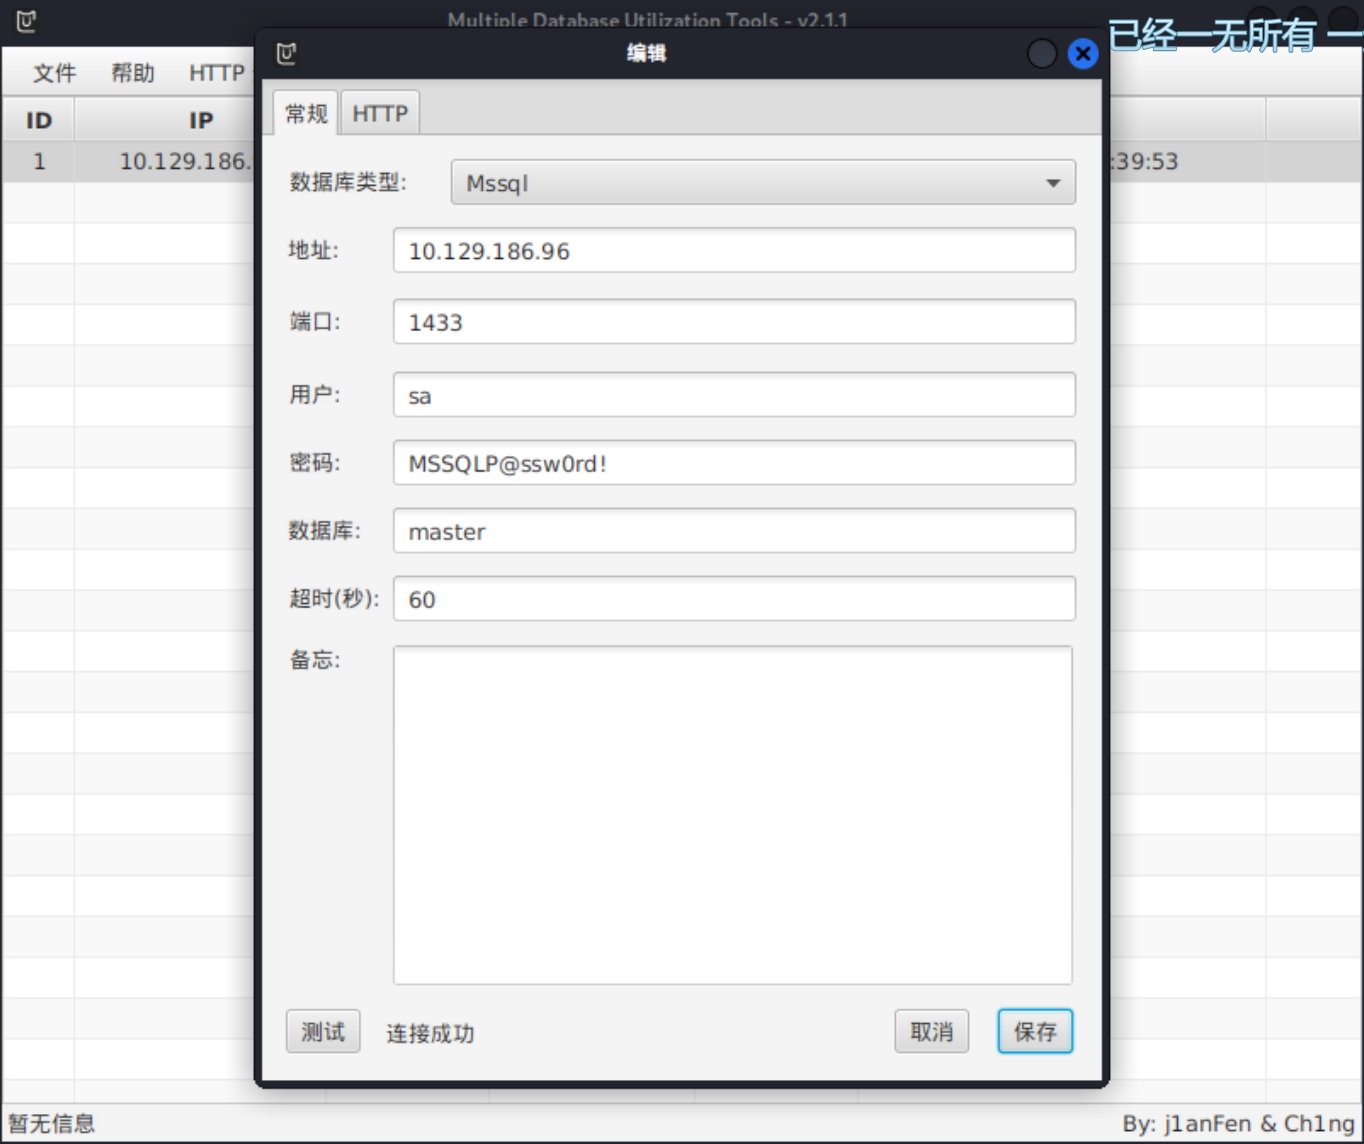Open the HTTP menu in main window
The width and height of the screenshot is (1364, 1144).
pyautogui.click(x=216, y=73)
